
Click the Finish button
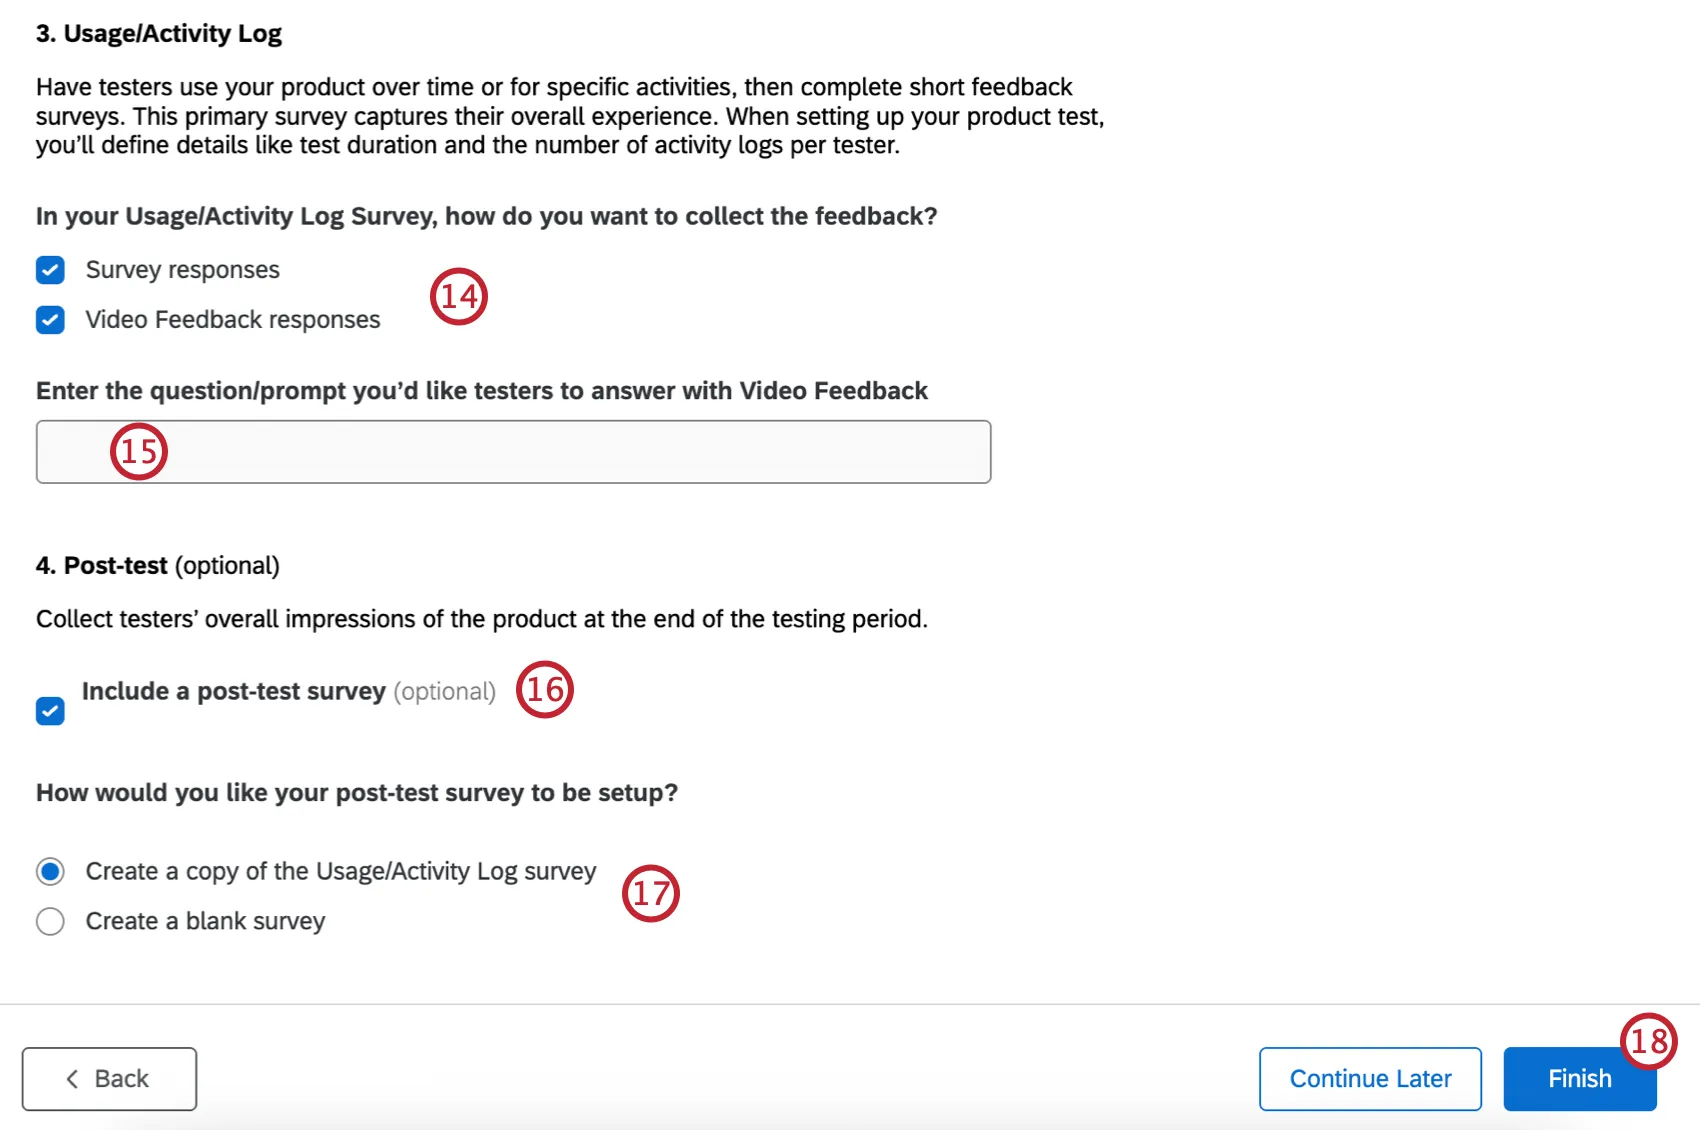pos(1579,1079)
